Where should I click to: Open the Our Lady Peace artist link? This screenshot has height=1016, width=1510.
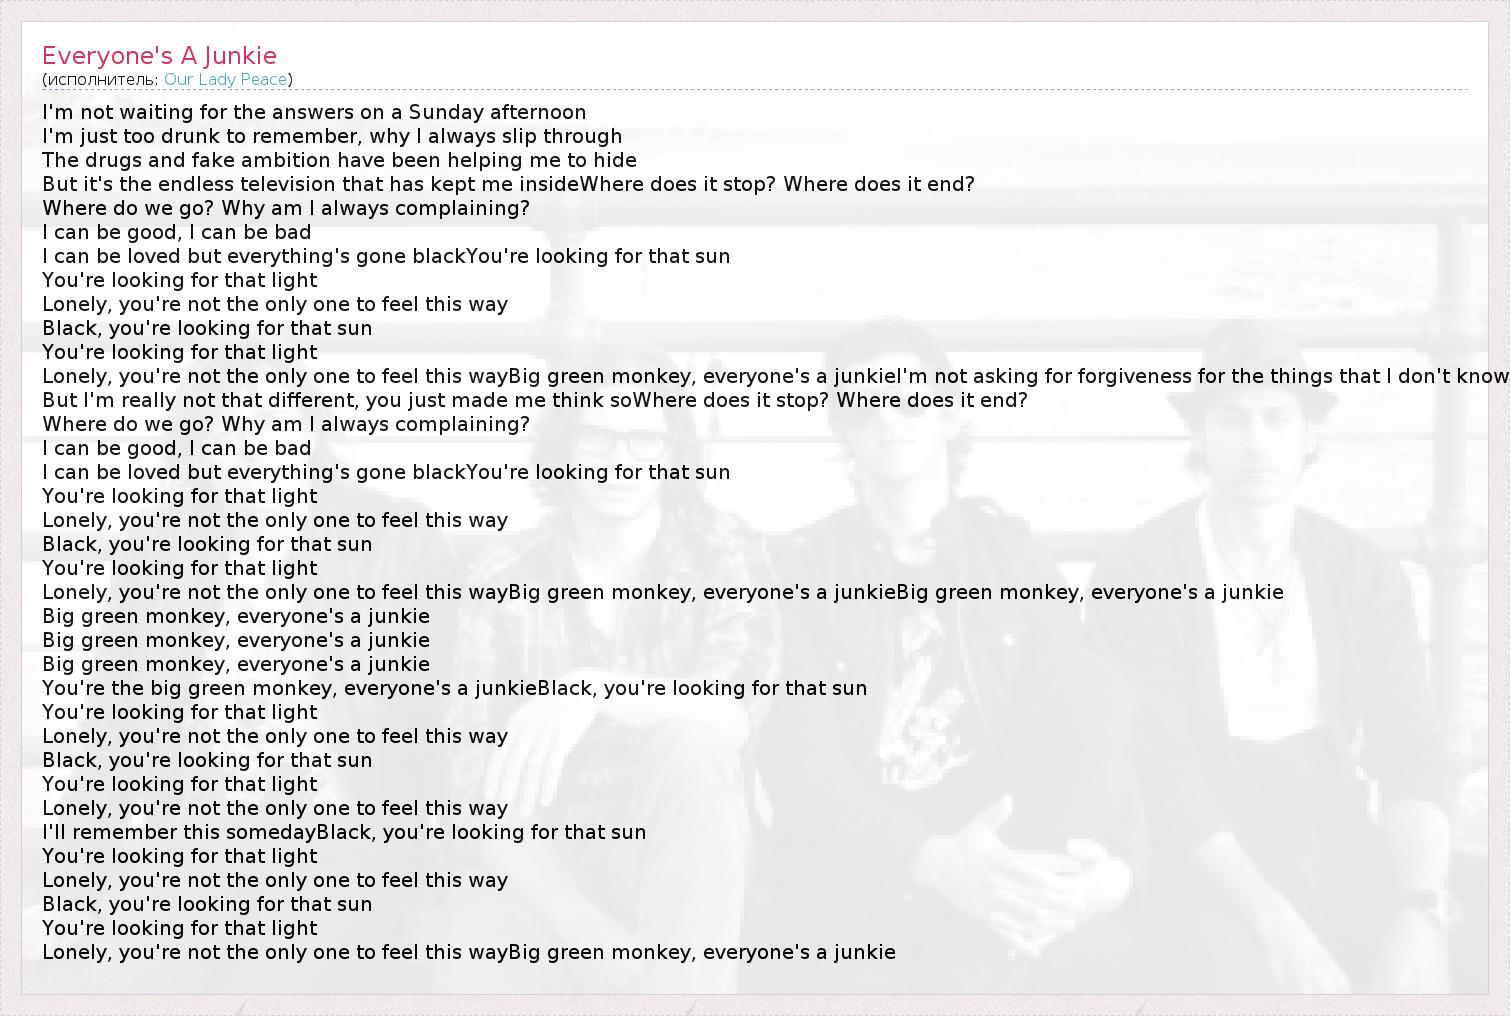226,79
